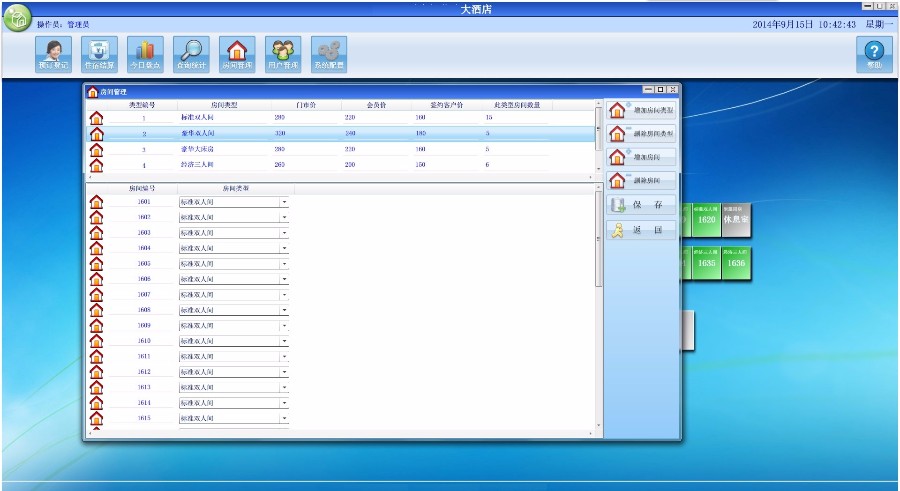Click house icon beside room 1615

tap(96, 418)
